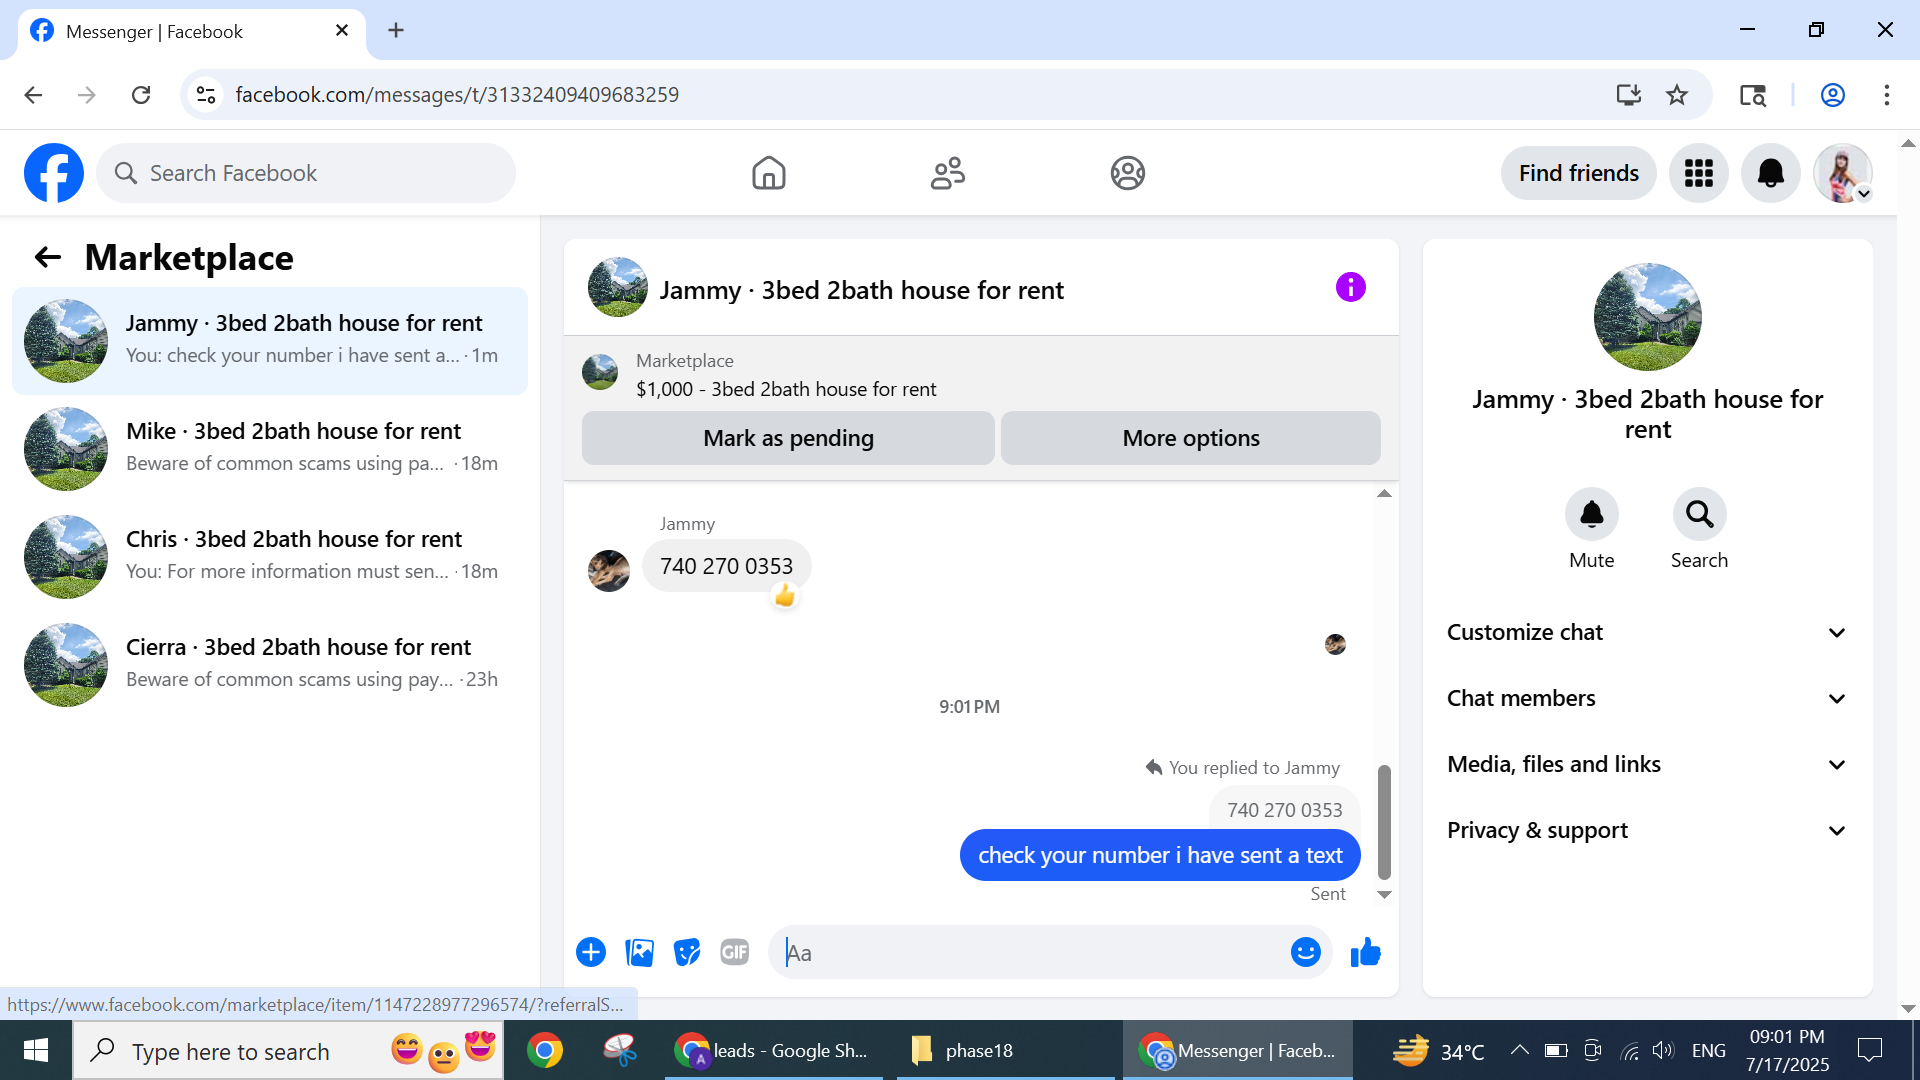
Task: Expand Media, files and links section
Action: tap(1647, 764)
